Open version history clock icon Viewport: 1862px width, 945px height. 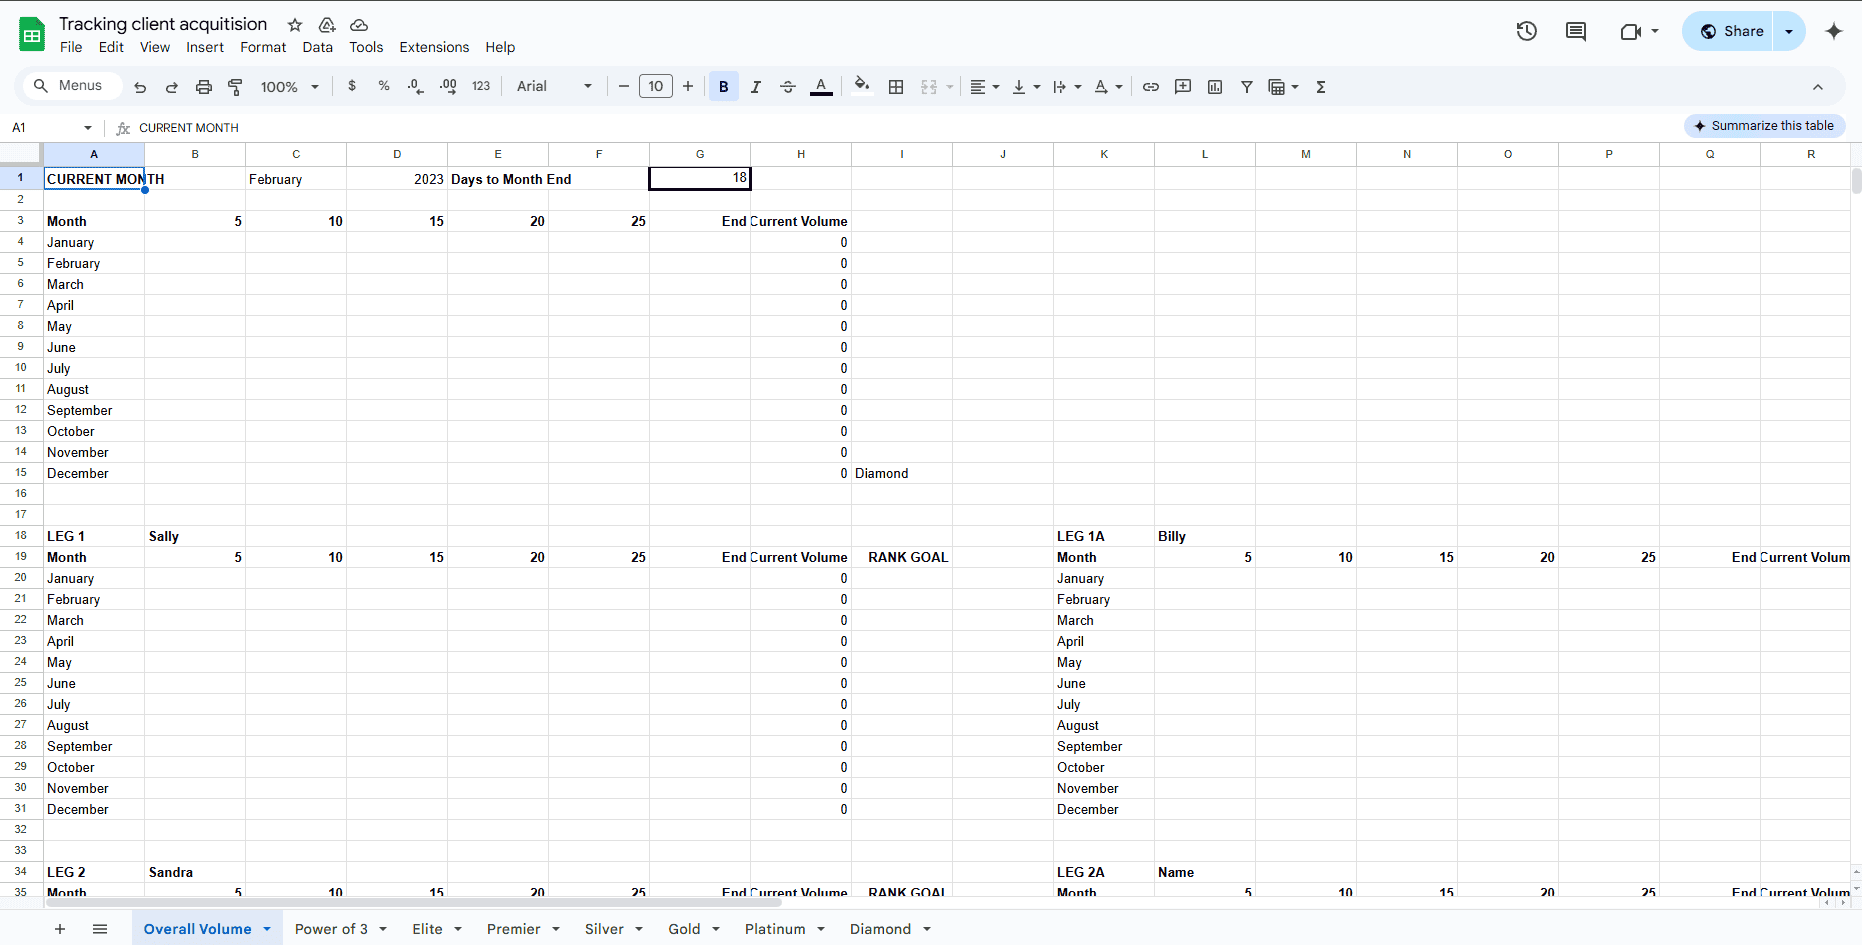(x=1526, y=31)
